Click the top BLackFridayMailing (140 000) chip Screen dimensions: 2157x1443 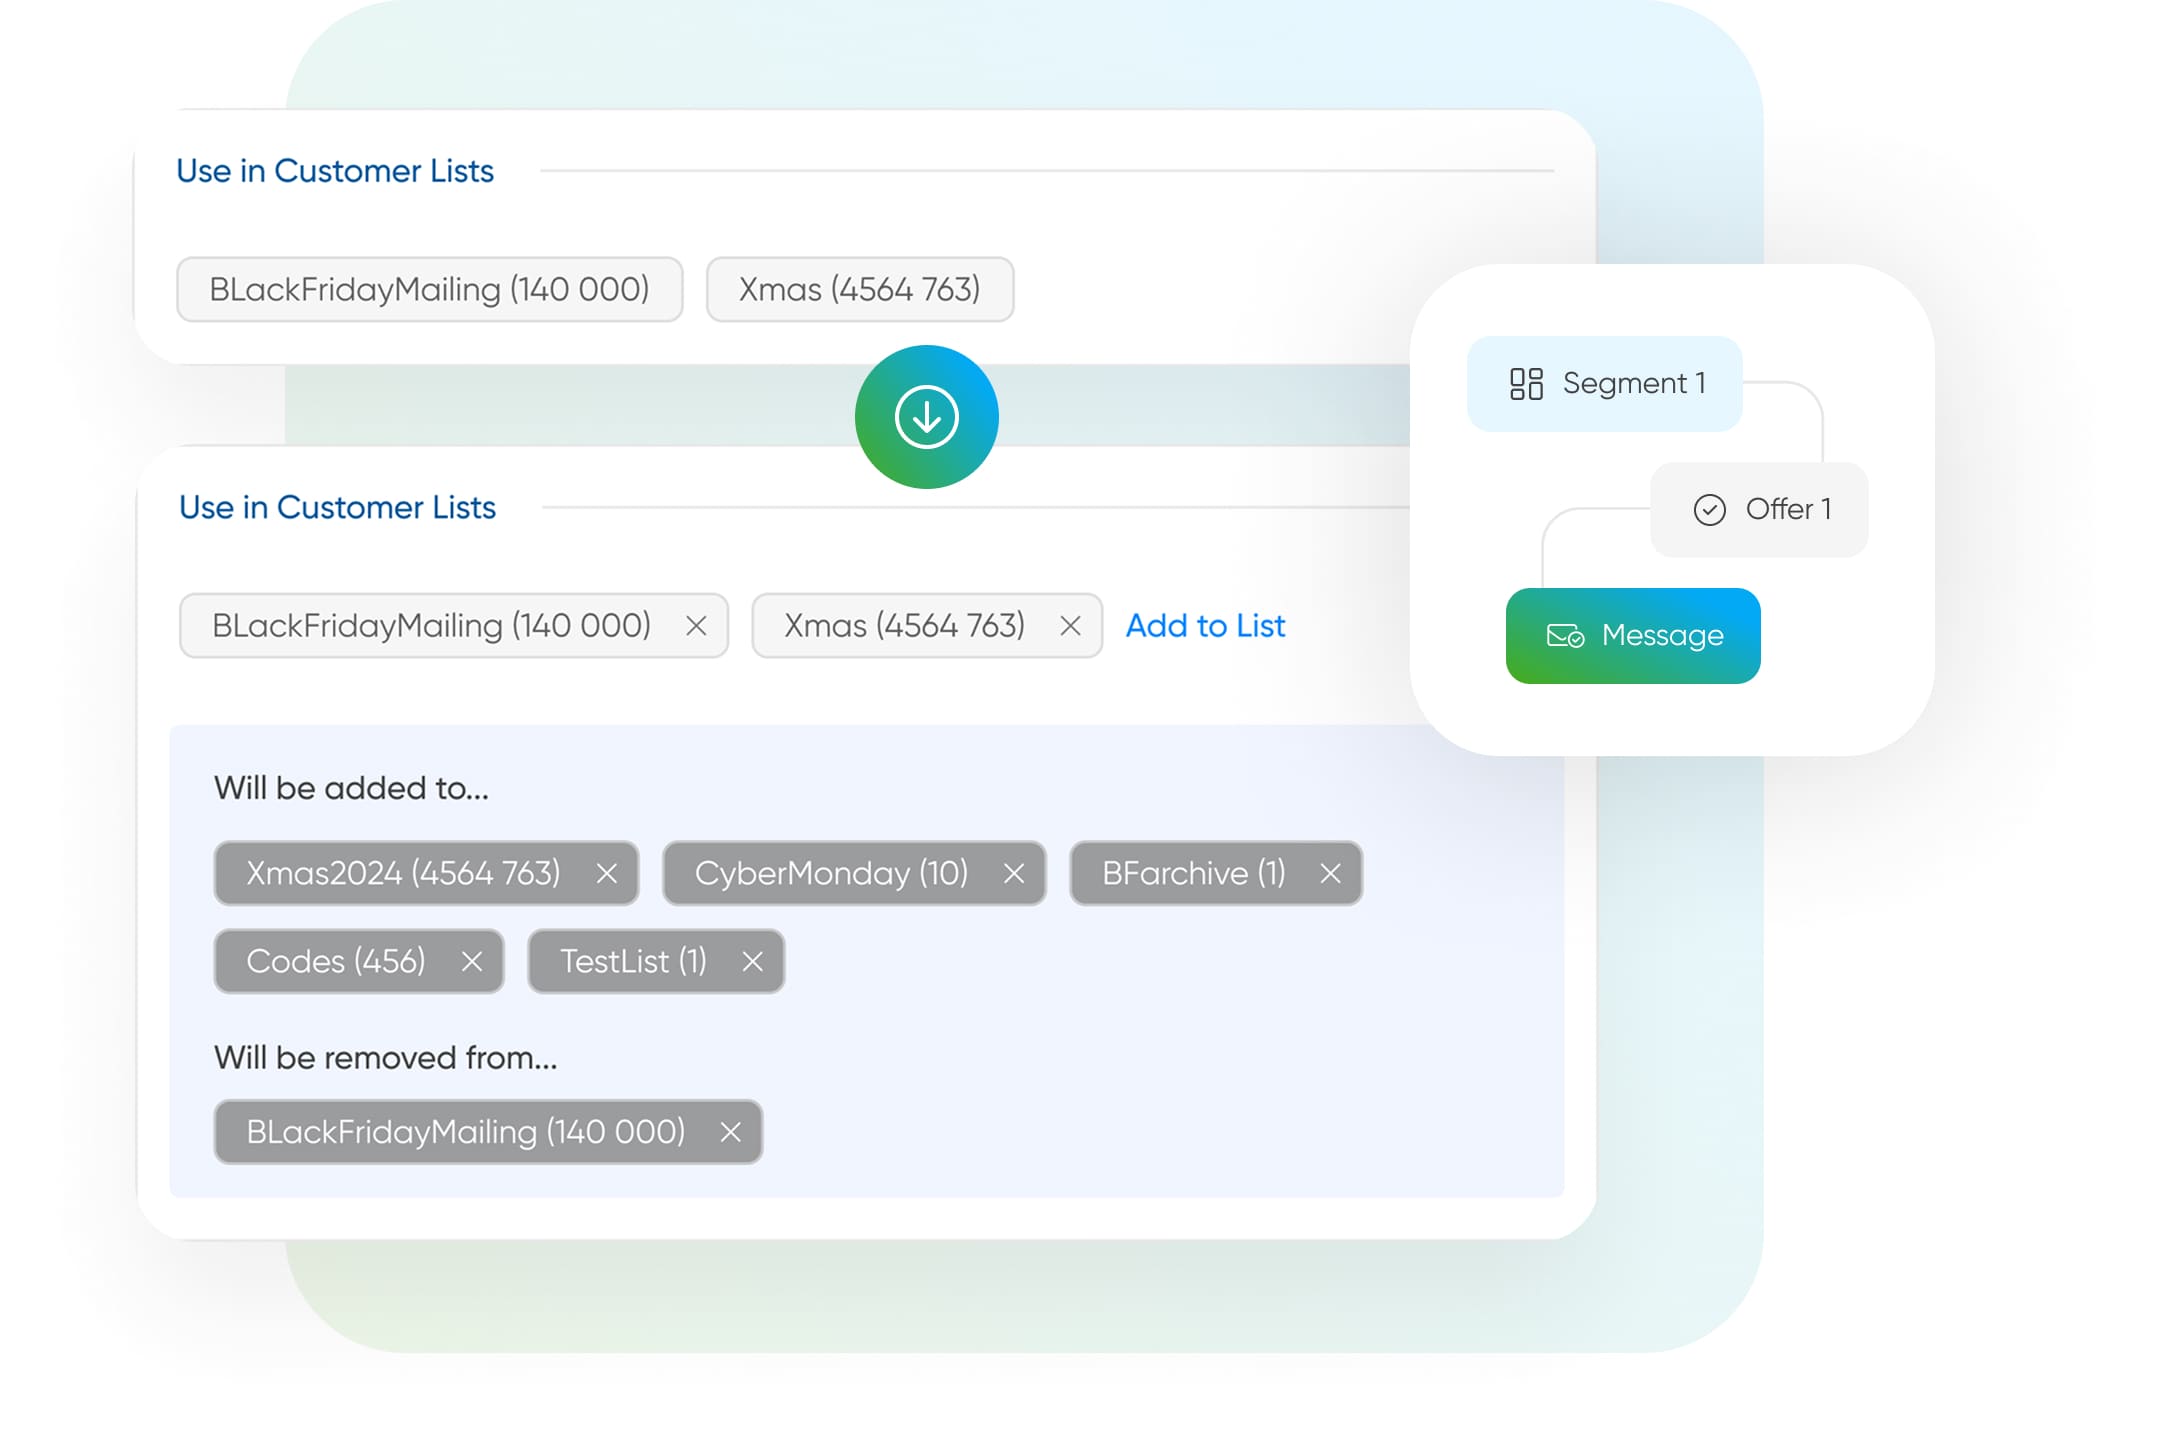pyautogui.click(x=429, y=290)
